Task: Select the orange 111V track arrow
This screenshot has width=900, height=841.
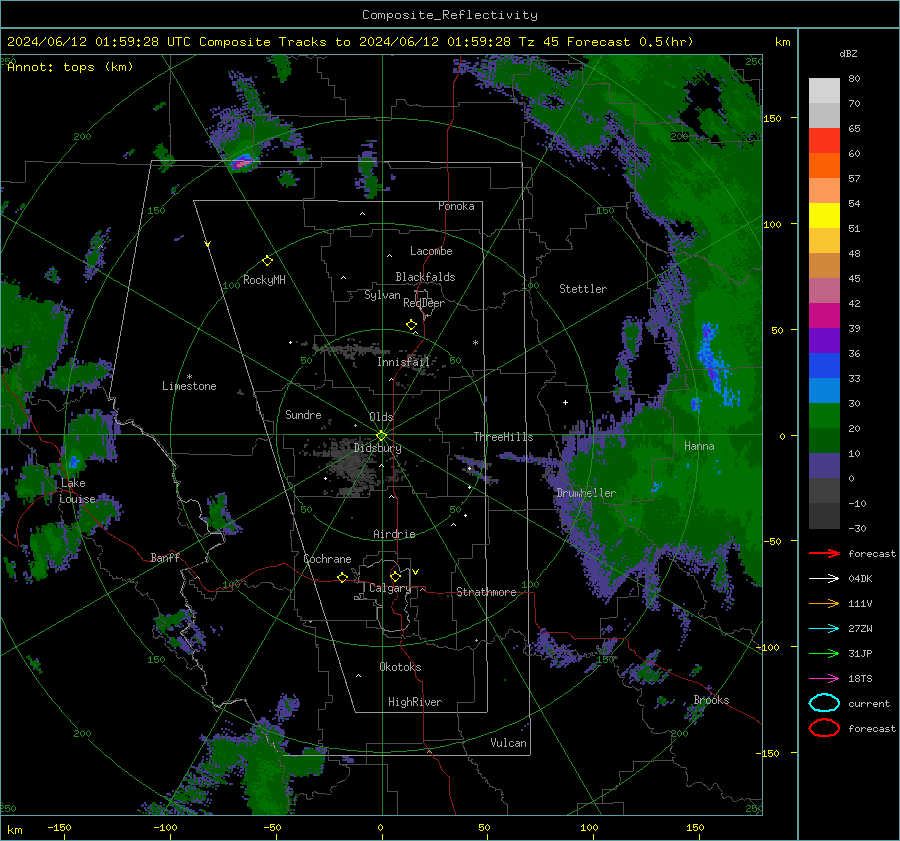Action: [824, 603]
